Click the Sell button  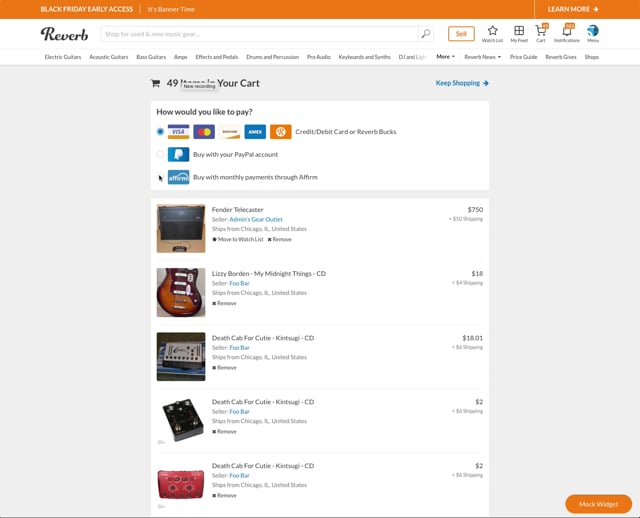pos(461,33)
